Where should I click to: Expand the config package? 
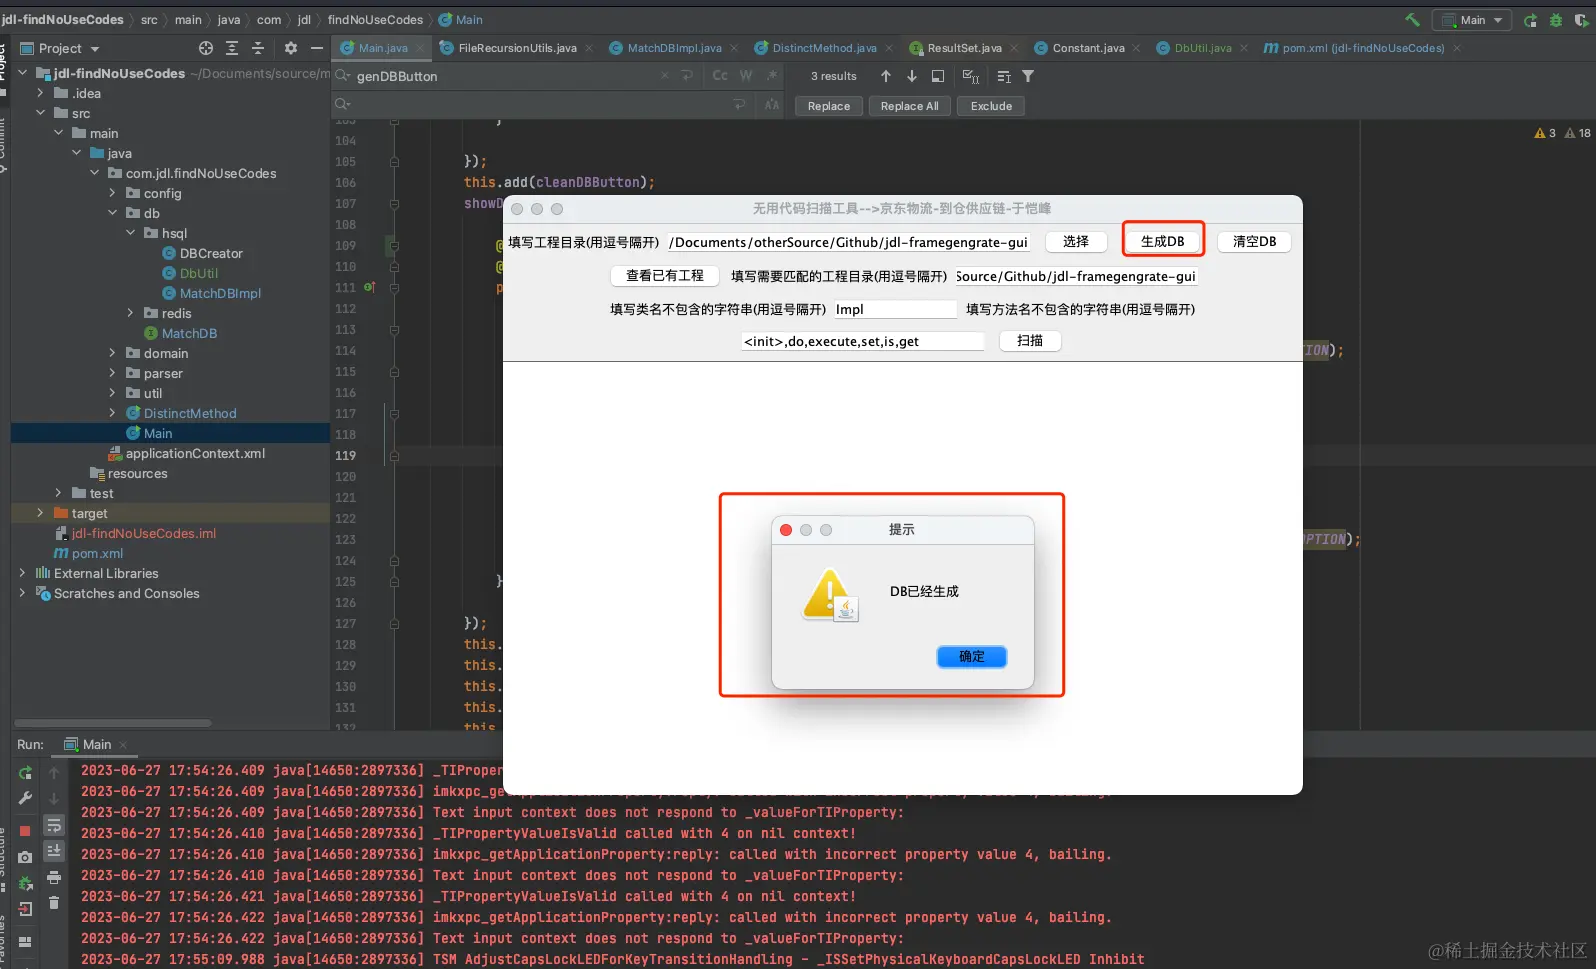coord(112,193)
